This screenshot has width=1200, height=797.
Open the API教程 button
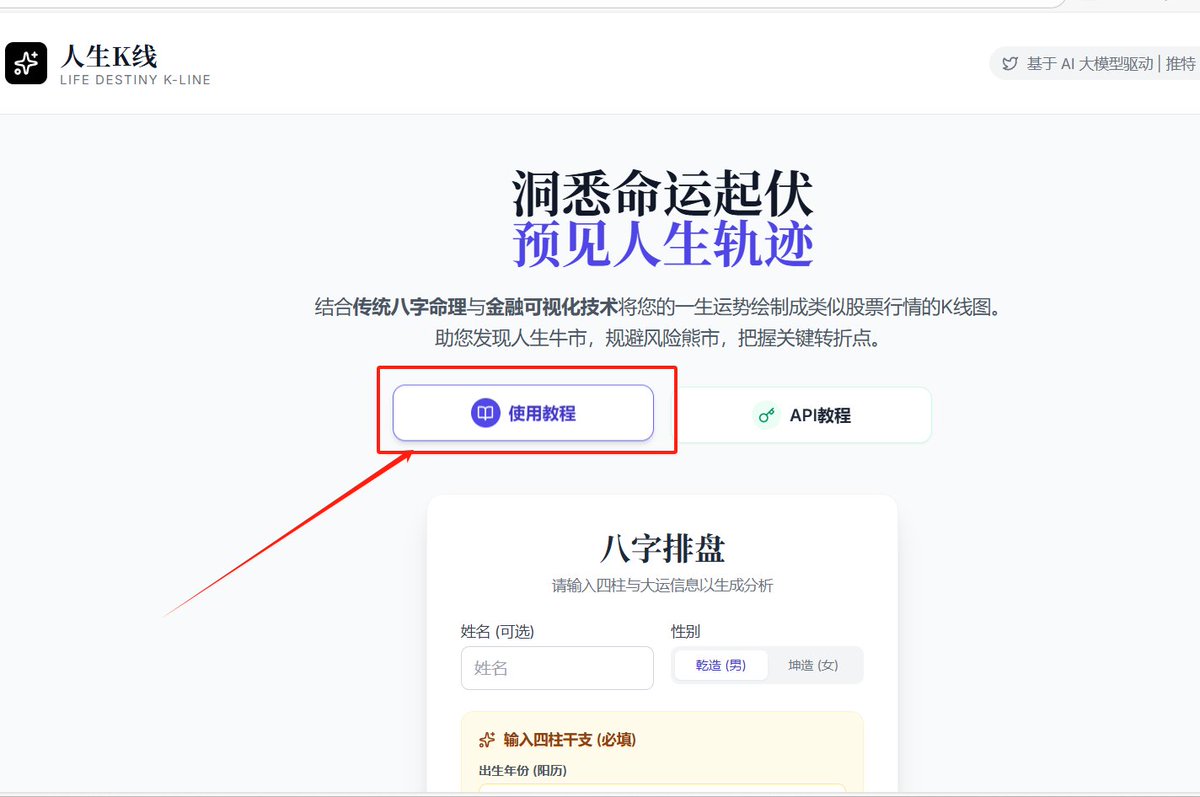[801, 415]
